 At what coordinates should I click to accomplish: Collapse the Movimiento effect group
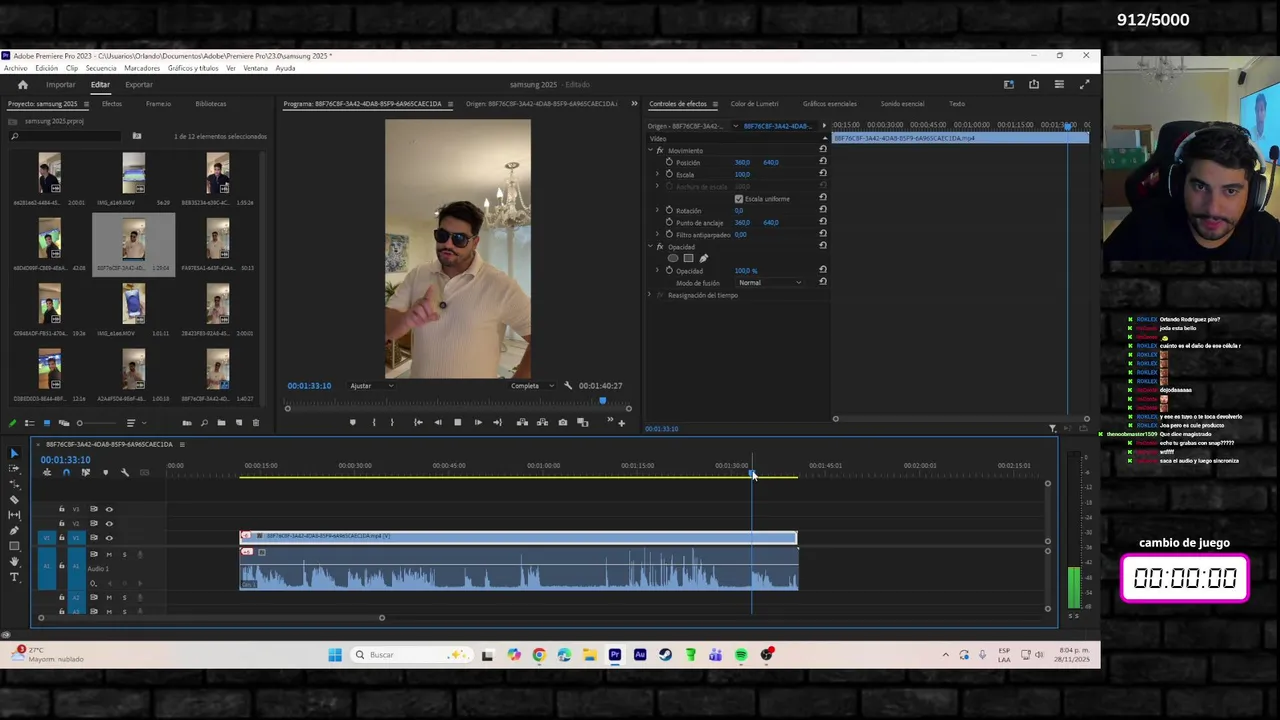(x=650, y=150)
